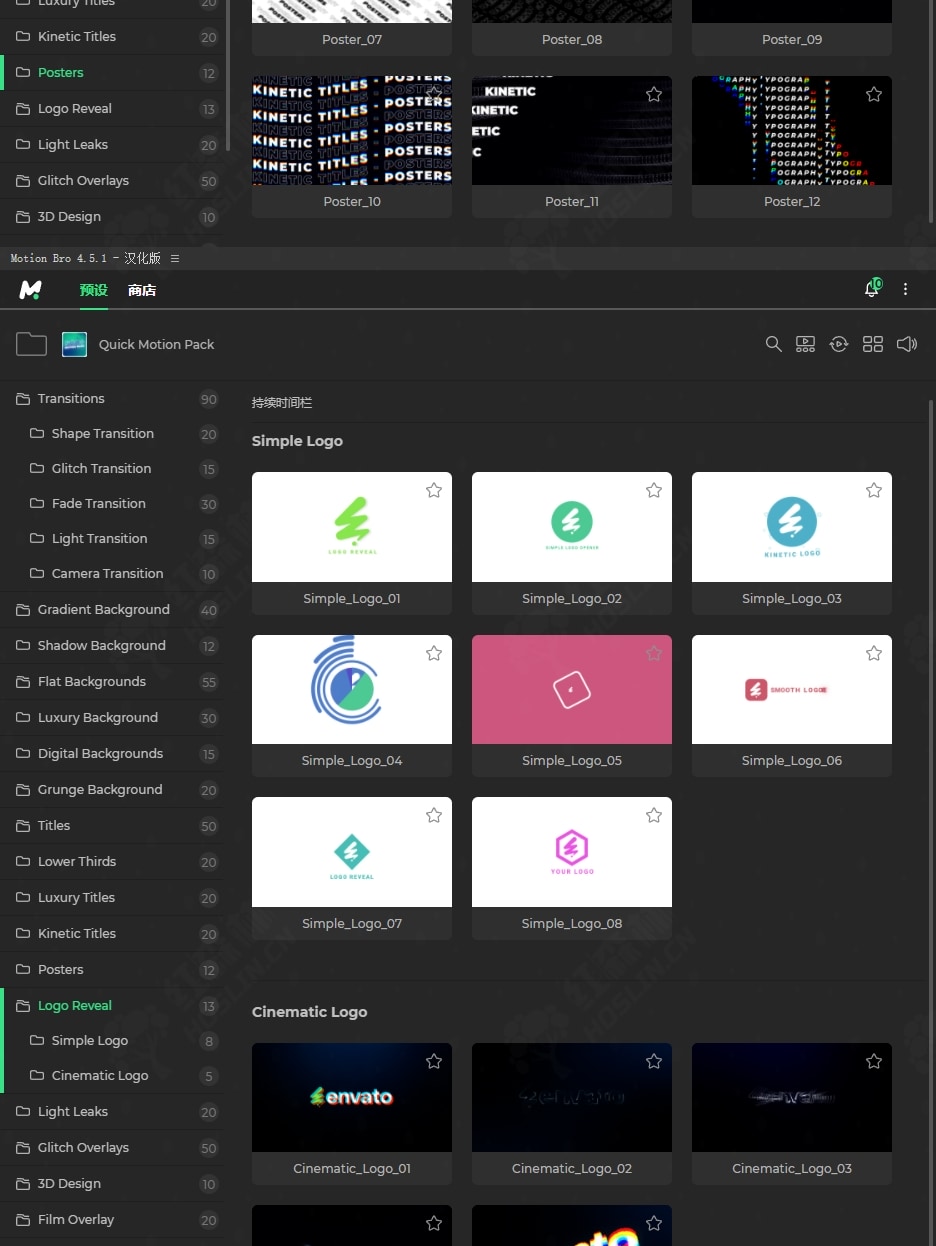The width and height of the screenshot is (936, 1246).
Task: Toggle favorite star on Cinematic_Logo_01
Action: click(x=434, y=1061)
